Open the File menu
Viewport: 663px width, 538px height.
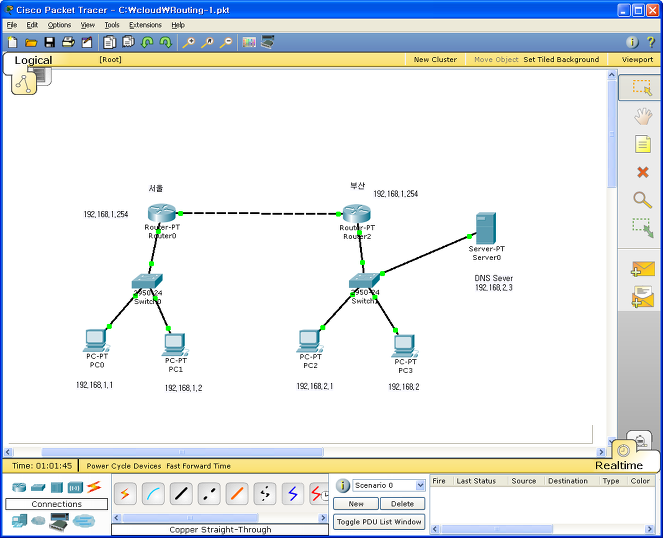click(x=12, y=25)
